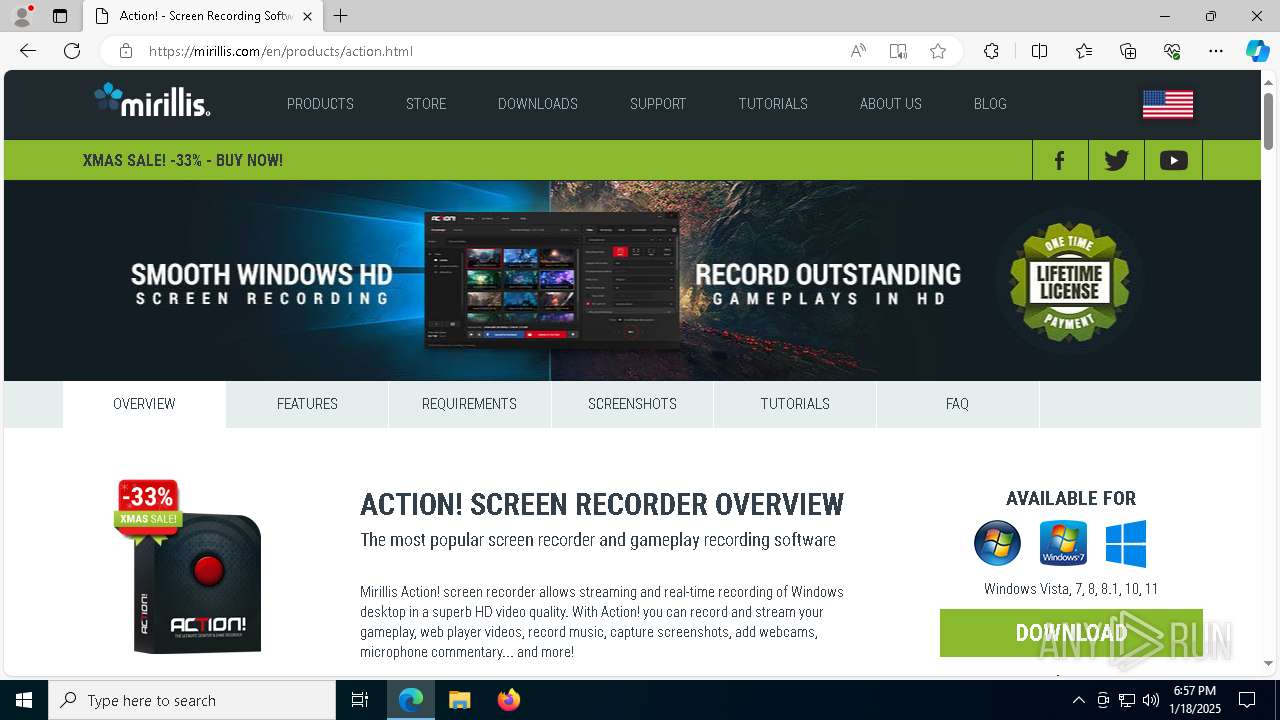Click the US flag language selector
This screenshot has width=1280, height=720.
coord(1168,104)
